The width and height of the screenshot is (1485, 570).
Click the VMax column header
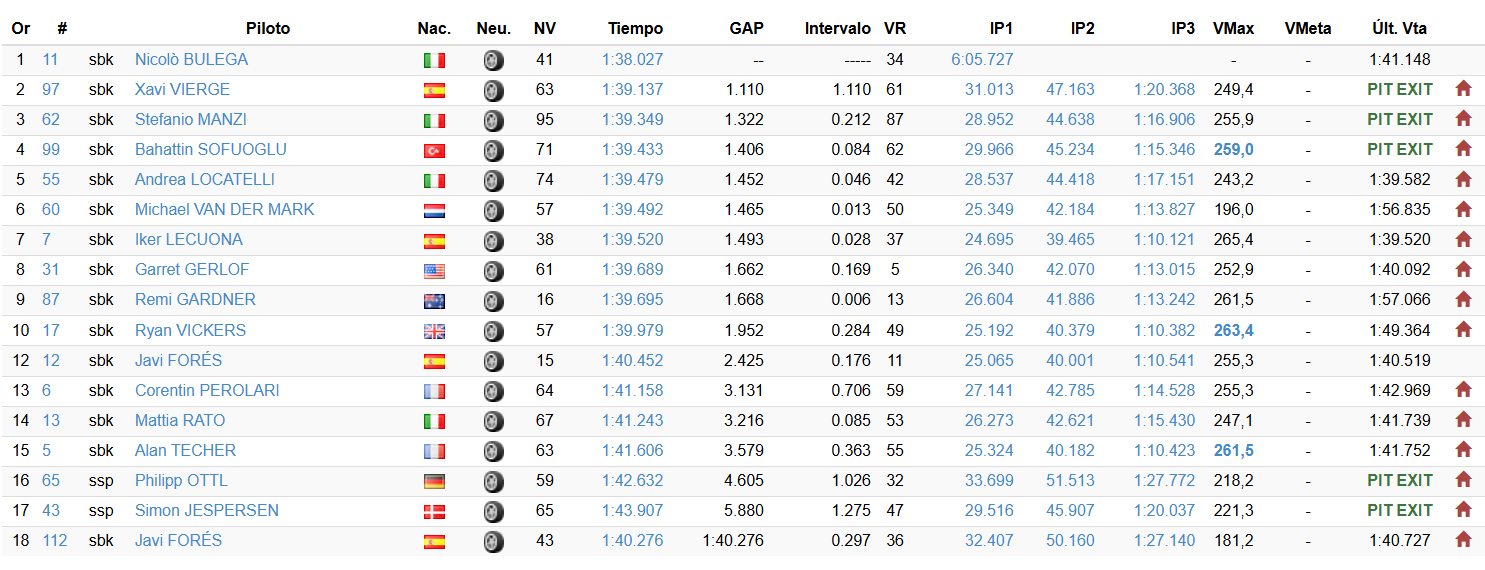pyautogui.click(x=1233, y=29)
